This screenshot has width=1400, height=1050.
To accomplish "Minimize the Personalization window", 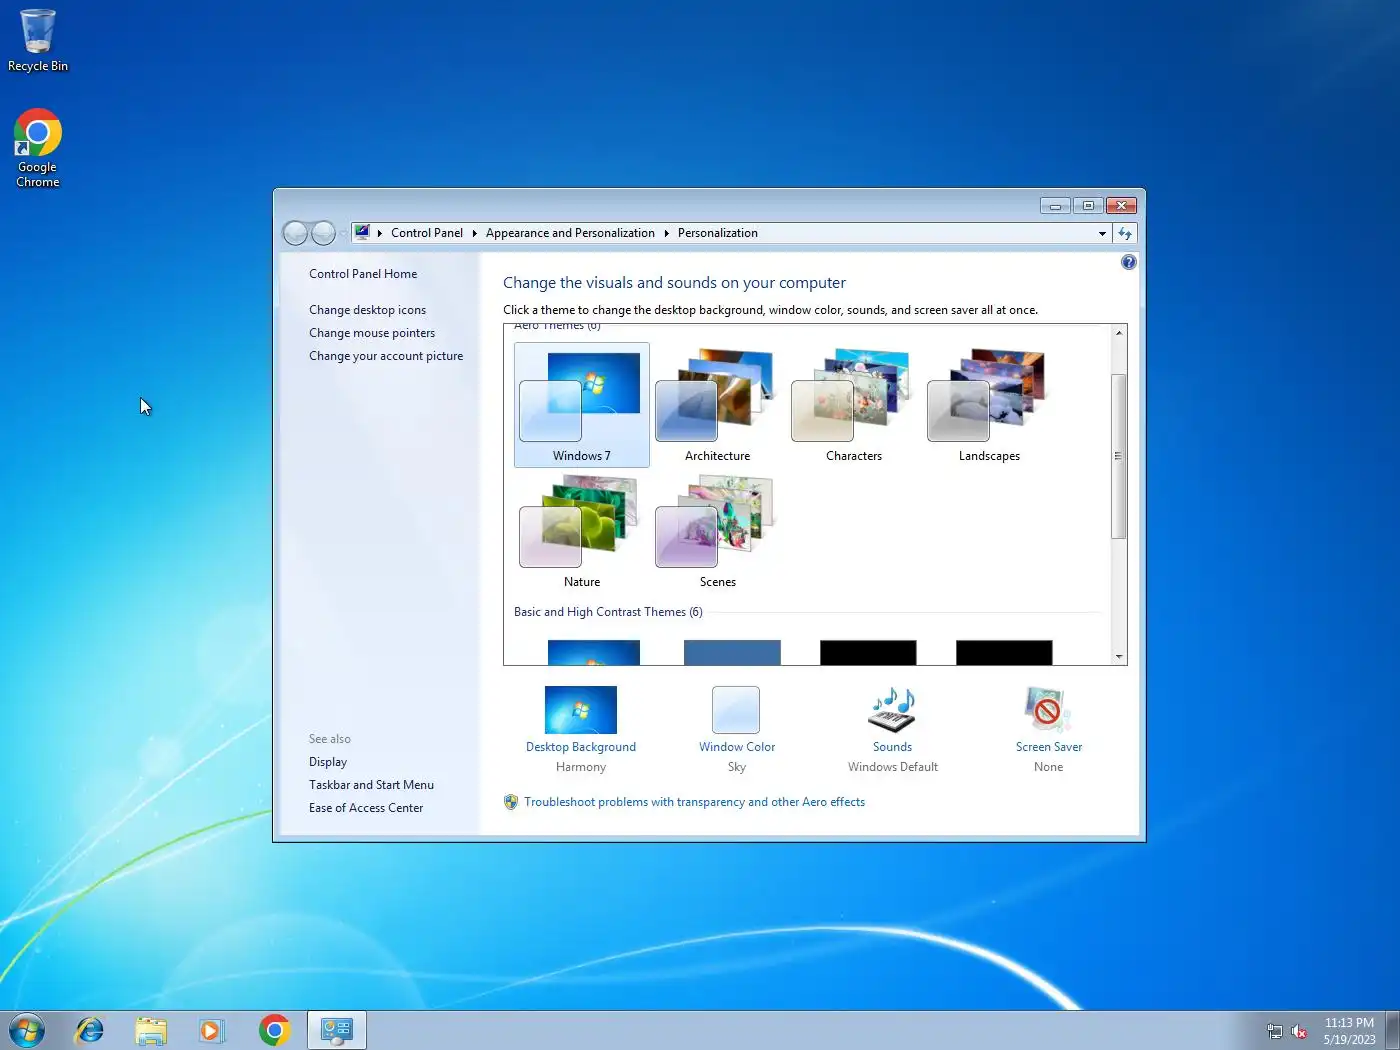I will pyautogui.click(x=1055, y=206).
